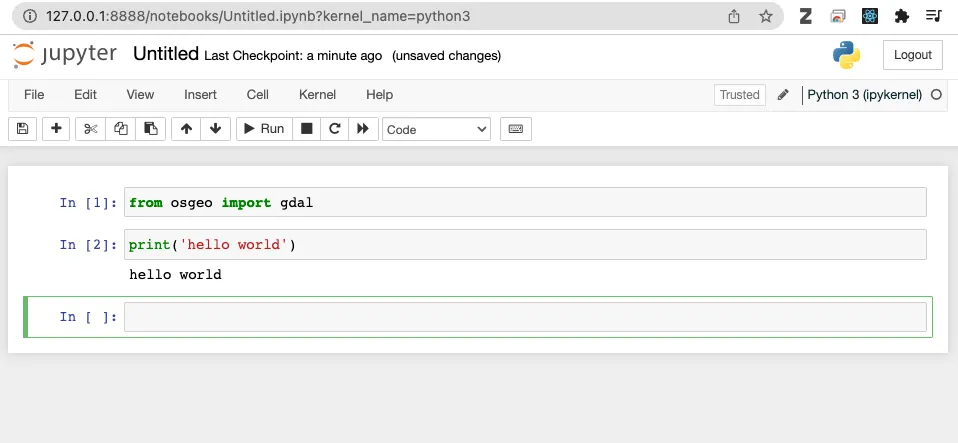
Task: Open the command palette keyboard icon
Action: (x=516, y=129)
